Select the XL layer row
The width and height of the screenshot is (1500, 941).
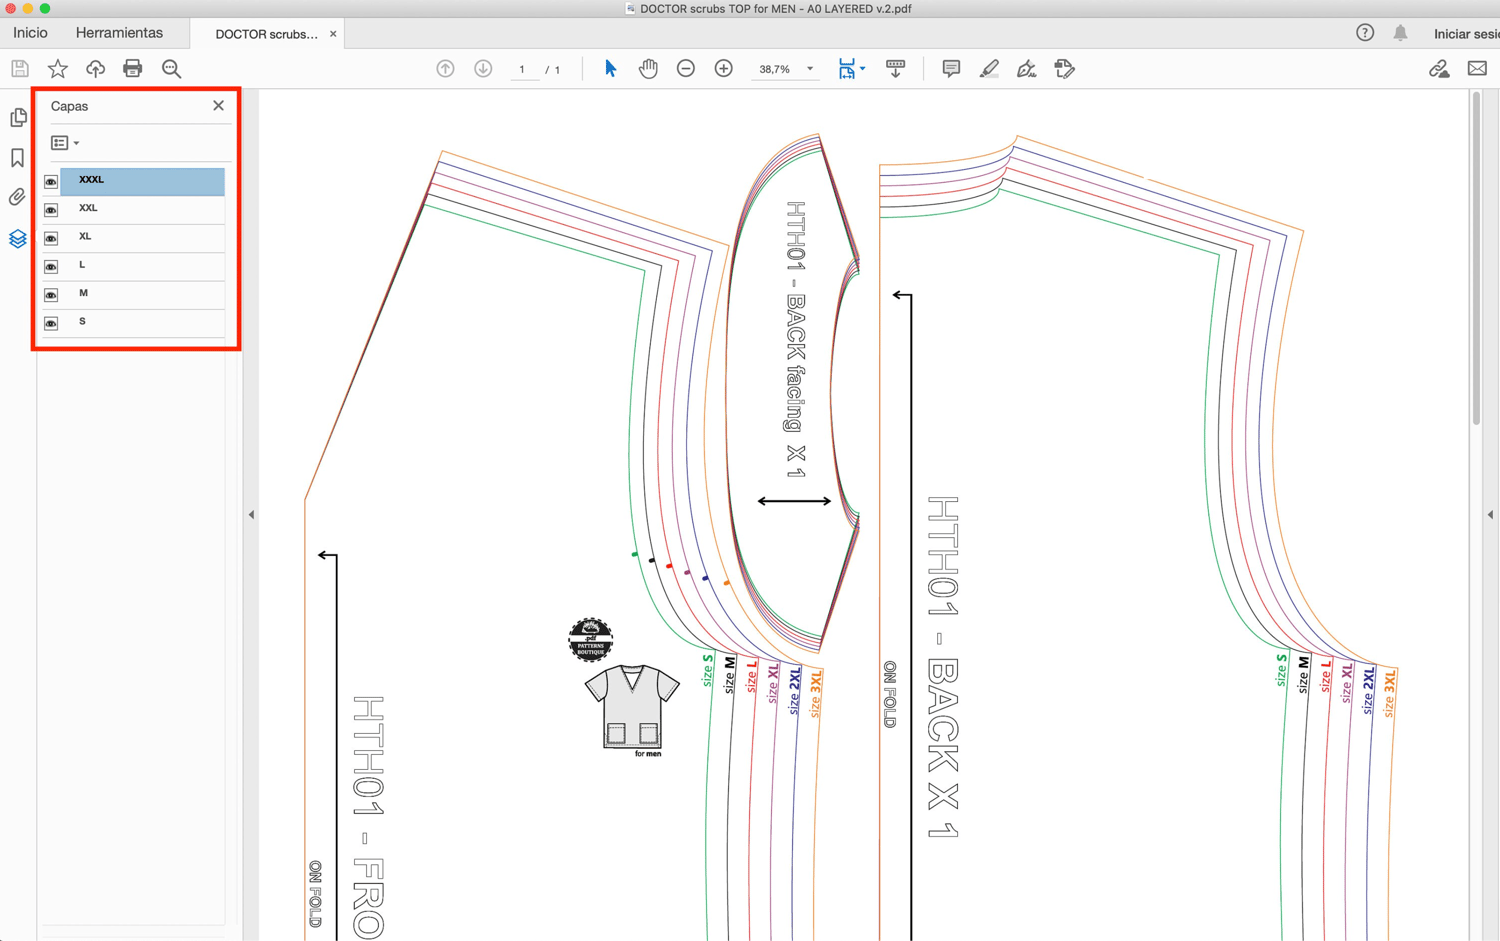142,237
